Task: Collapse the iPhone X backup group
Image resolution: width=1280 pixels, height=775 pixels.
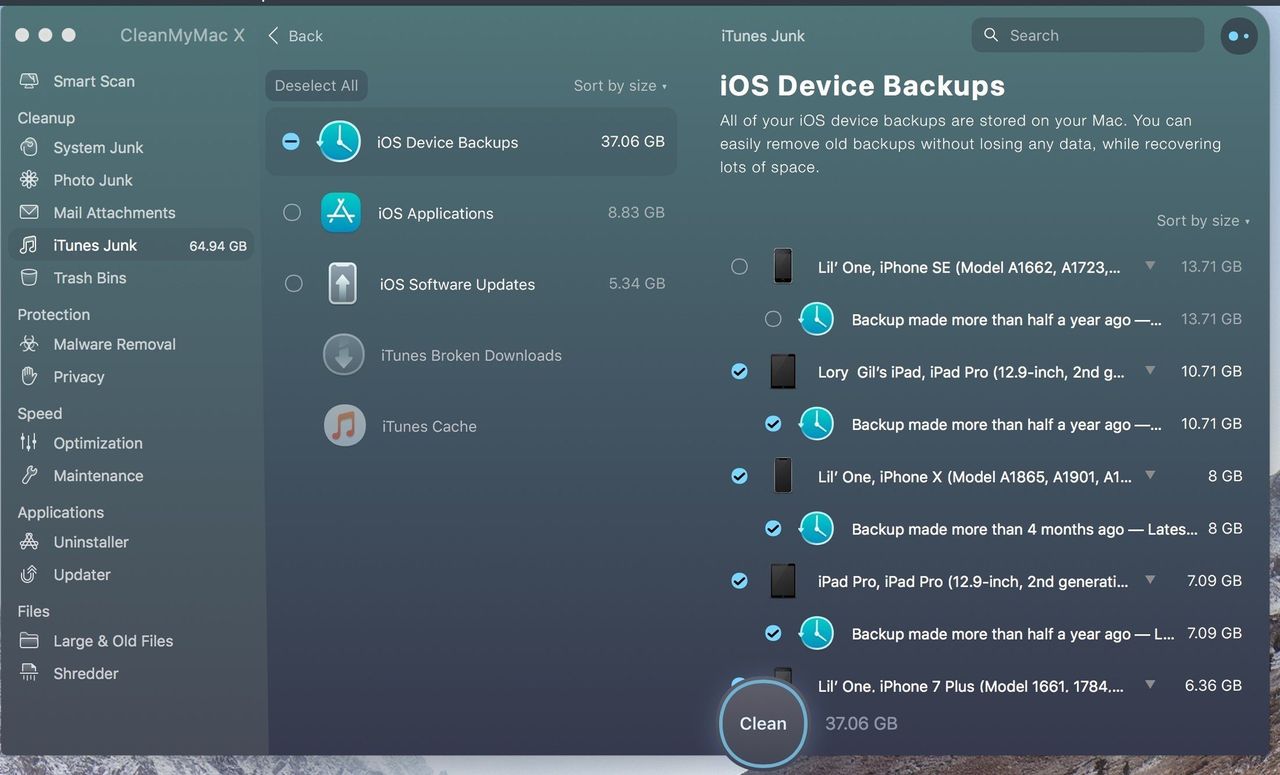Action: click(1150, 476)
